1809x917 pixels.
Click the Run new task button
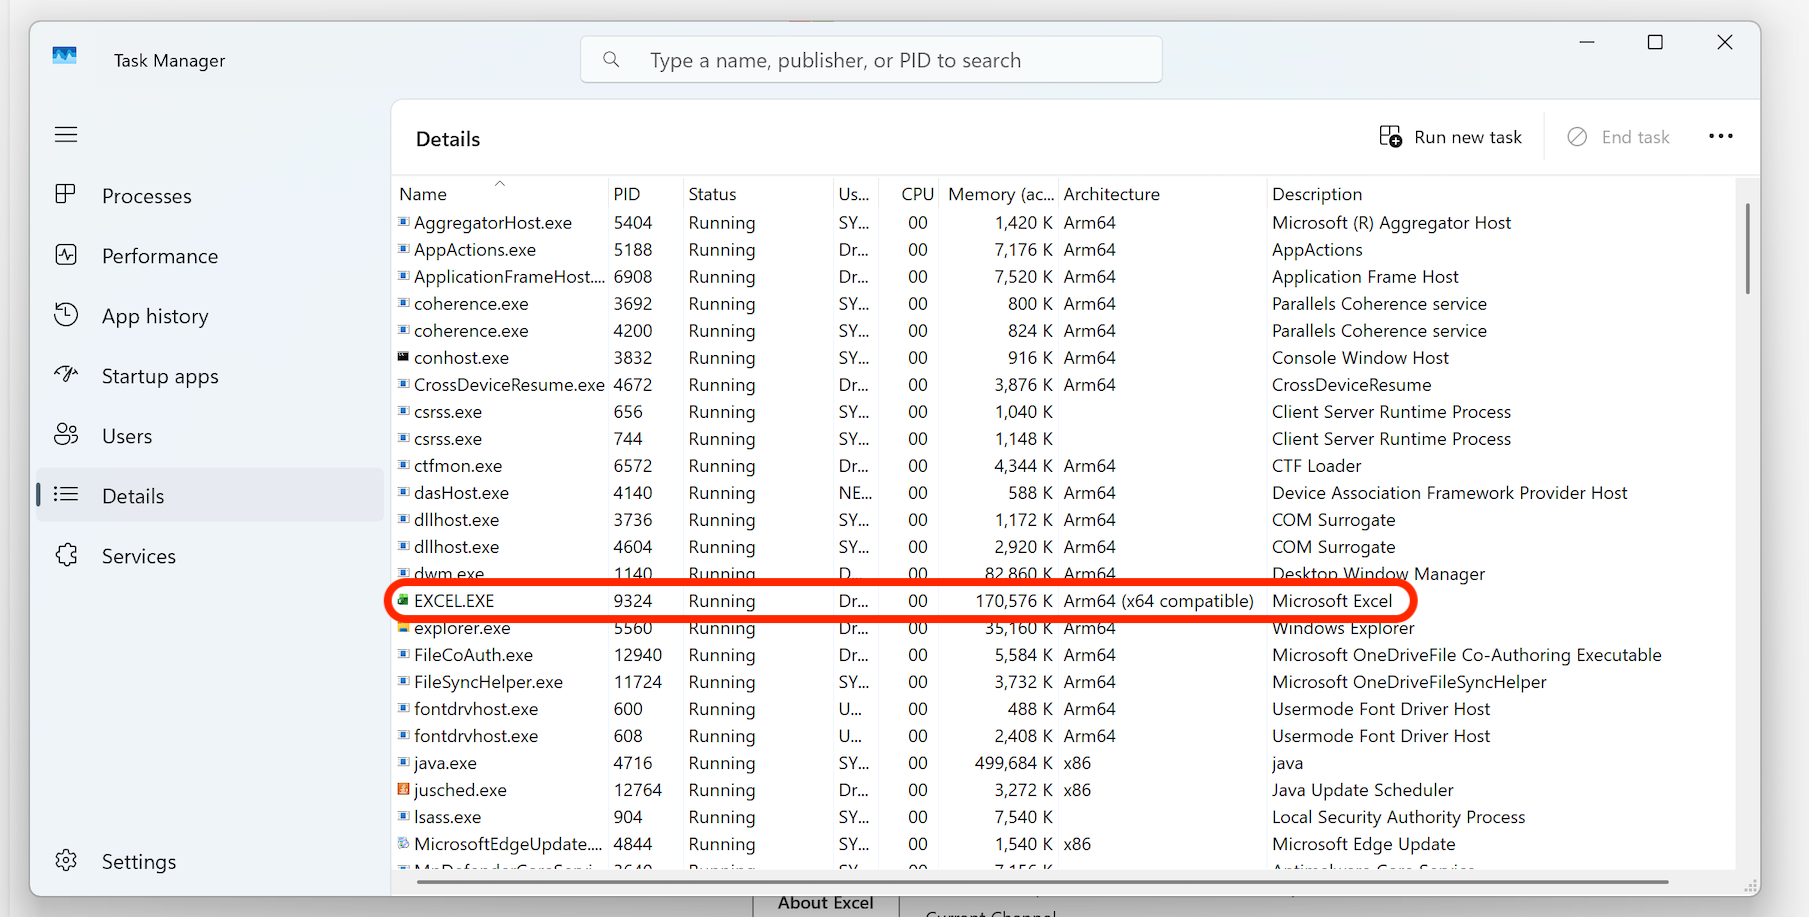(x=1450, y=137)
